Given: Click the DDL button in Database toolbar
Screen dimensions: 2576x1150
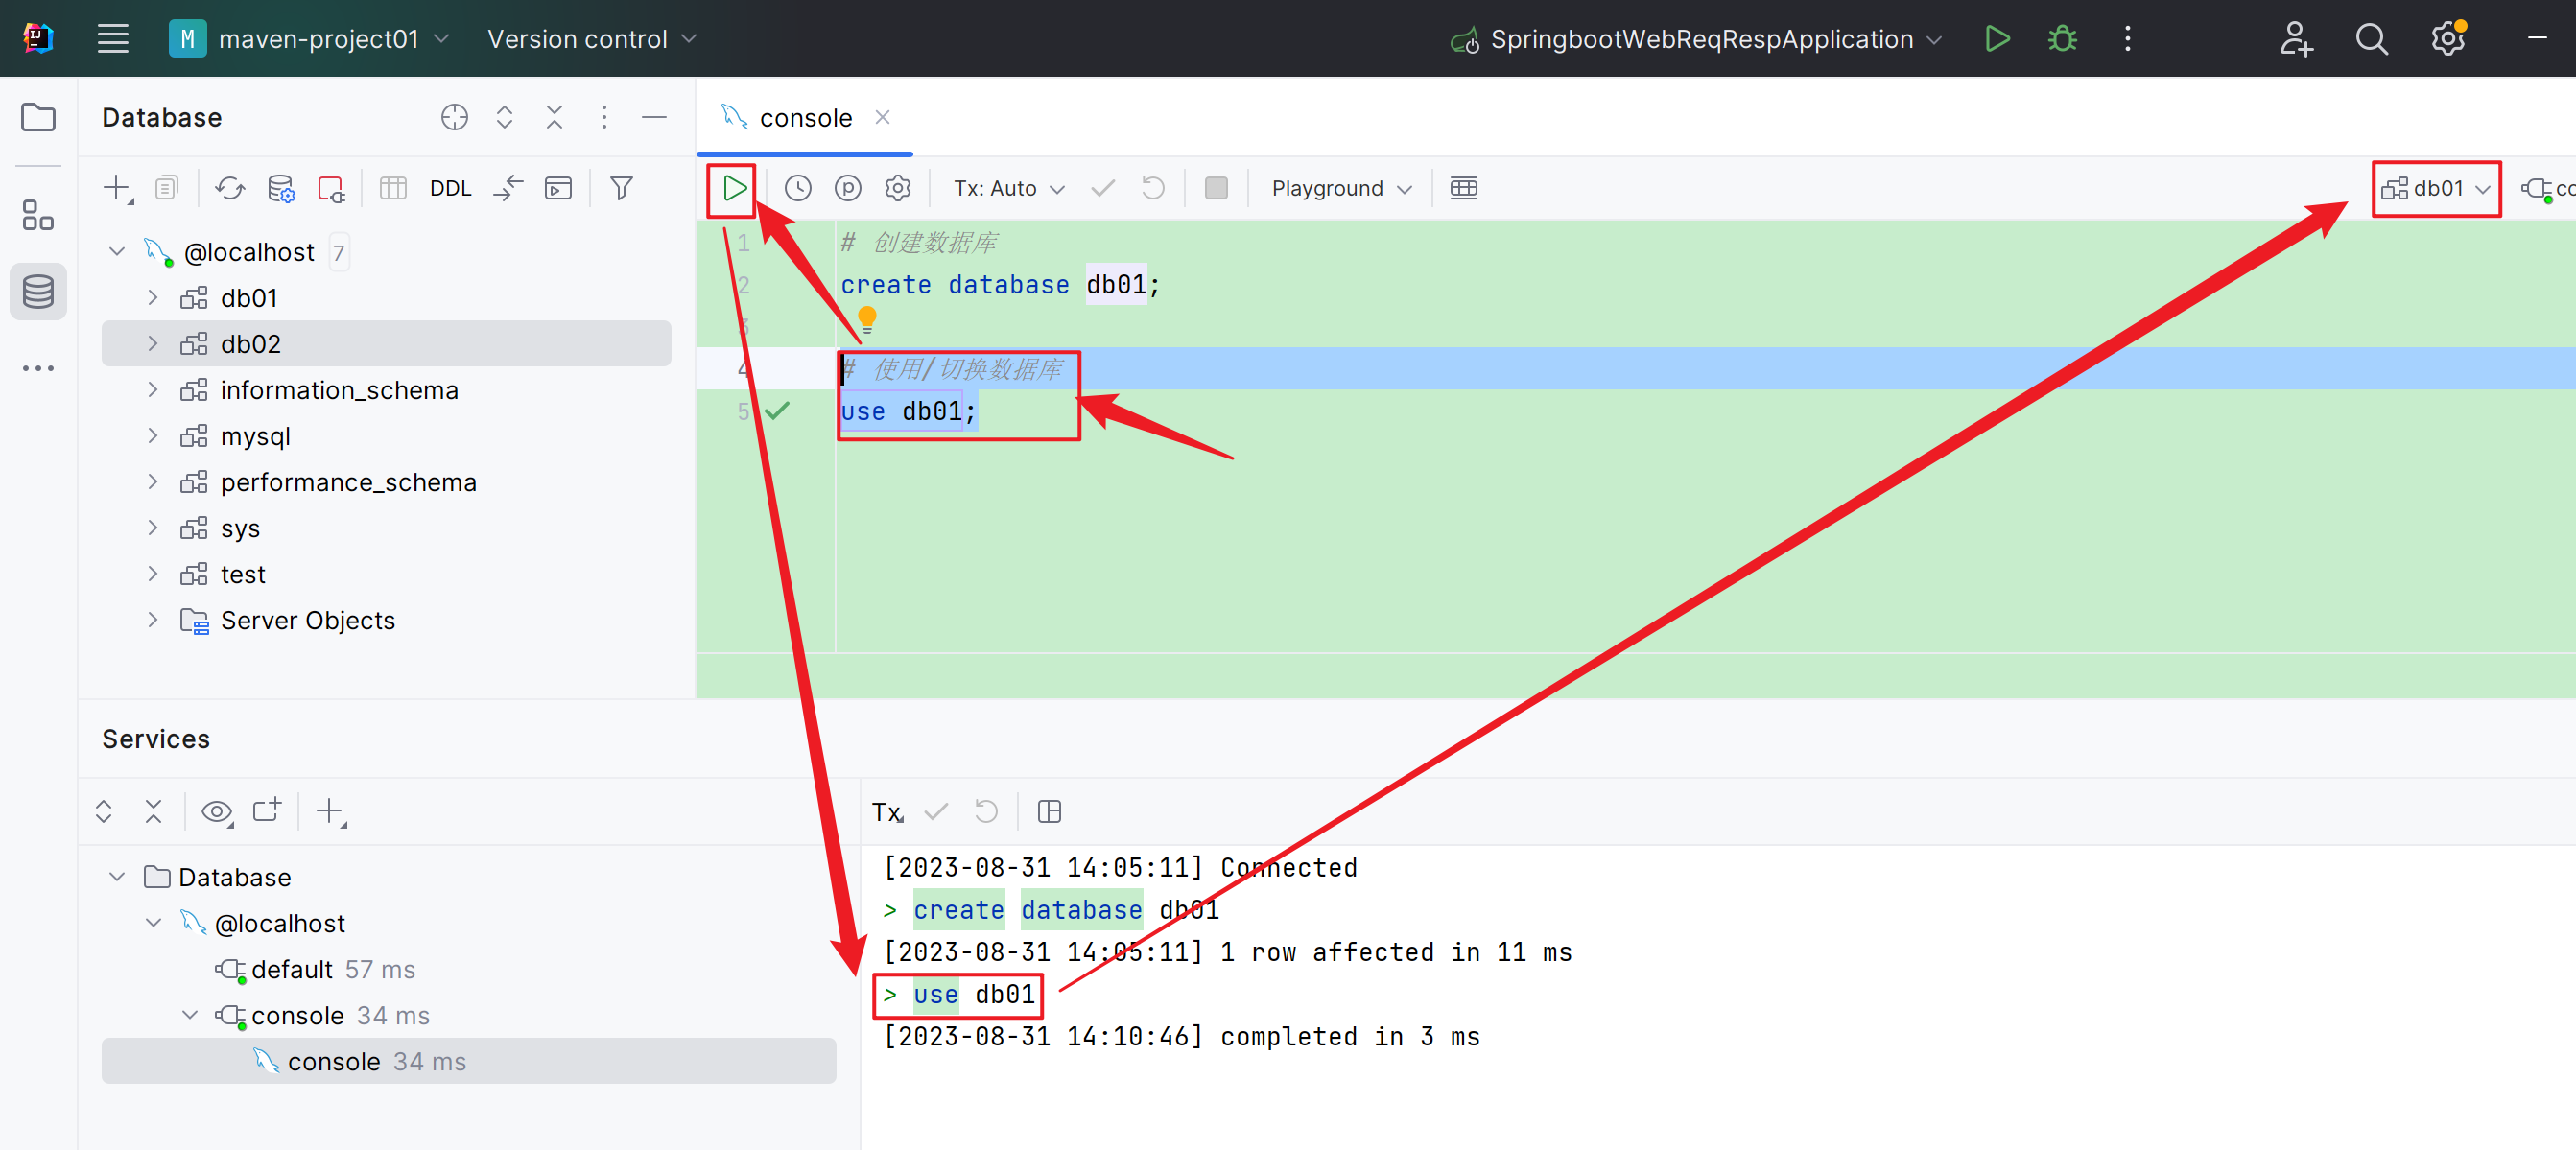Looking at the screenshot, I should [x=450, y=188].
